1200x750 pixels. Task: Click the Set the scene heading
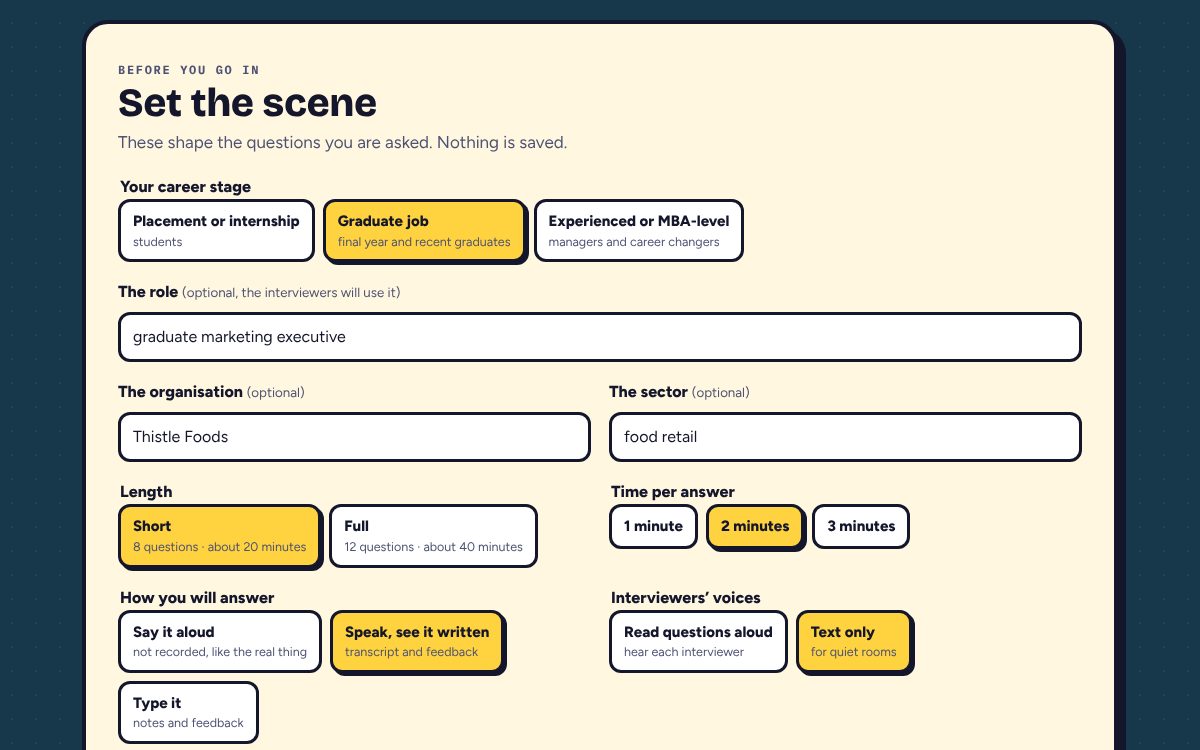tap(247, 103)
